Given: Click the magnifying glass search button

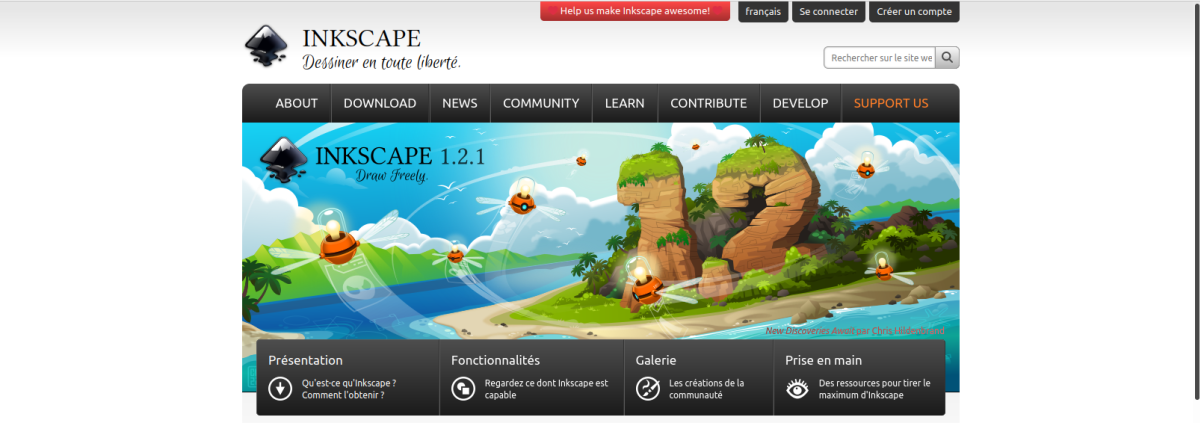Looking at the screenshot, I should point(947,58).
